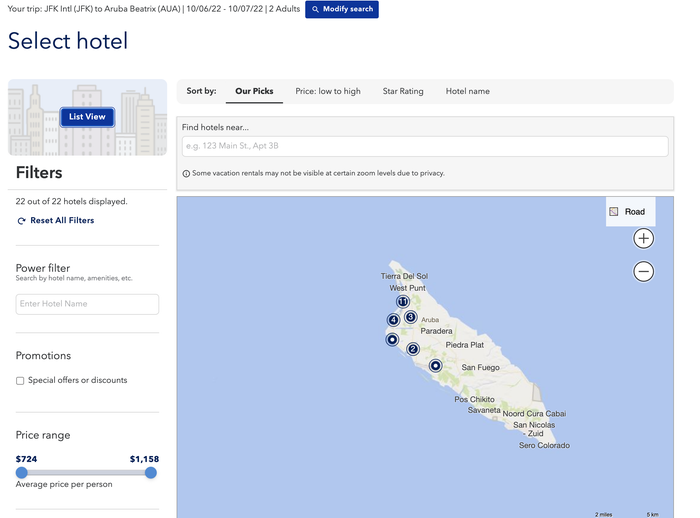Click the Enter Hotel Name power filter field

[x=87, y=304]
